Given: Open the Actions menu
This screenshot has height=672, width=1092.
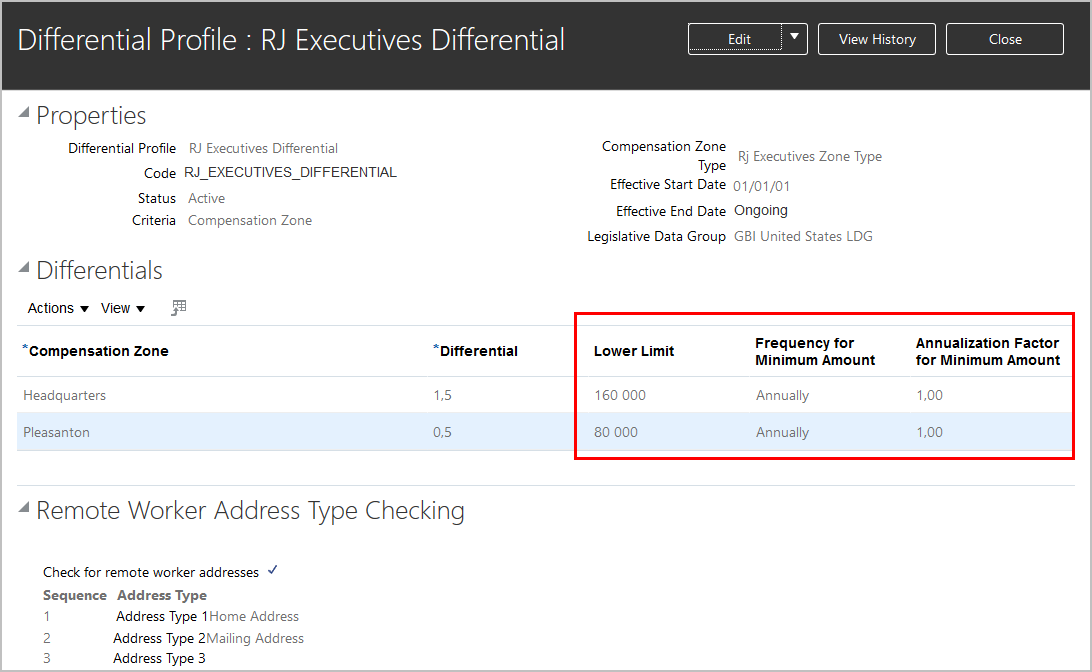Looking at the screenshot, I should 58,308.
